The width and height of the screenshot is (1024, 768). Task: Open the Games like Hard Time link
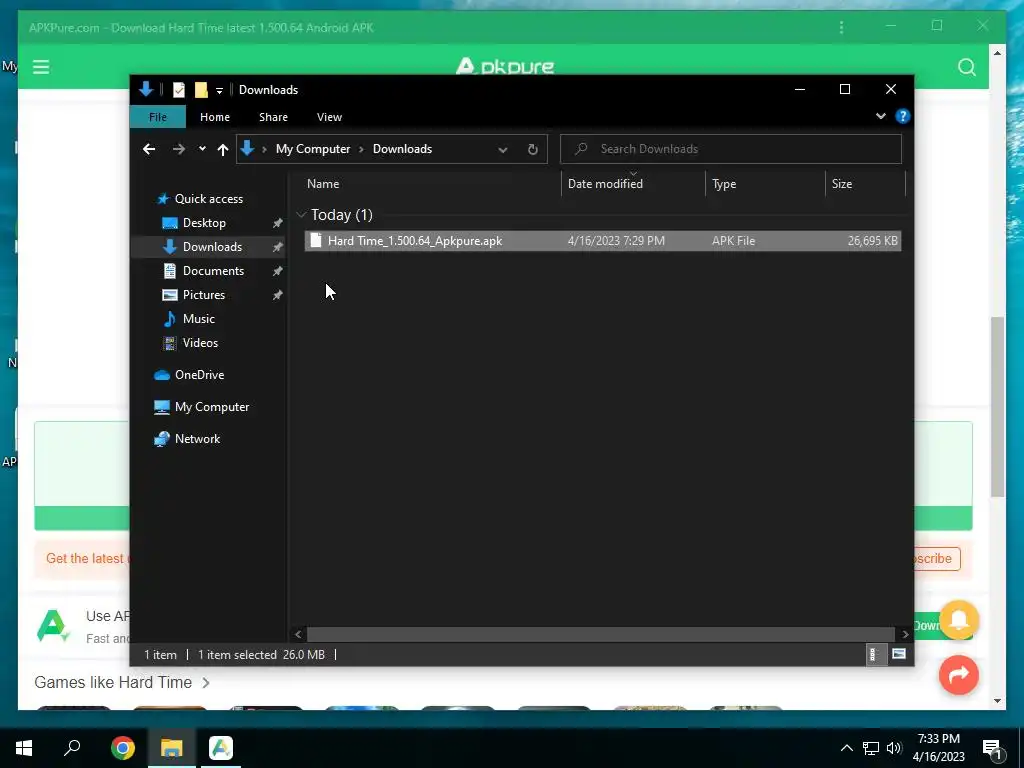(x=122, y=682)
